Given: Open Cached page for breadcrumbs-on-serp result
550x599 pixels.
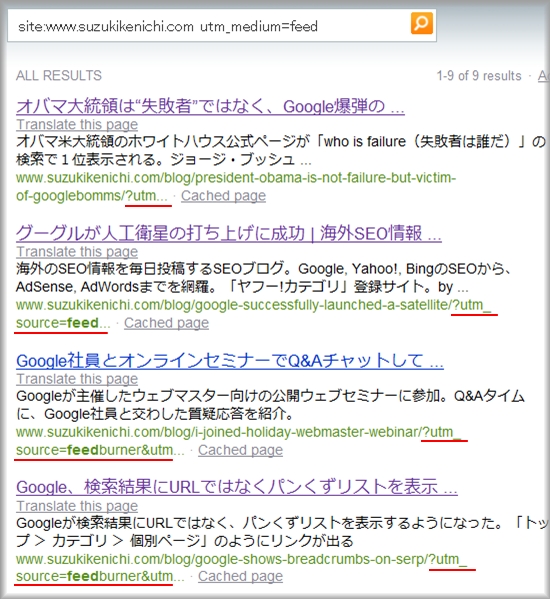Looking at the screenshot, I should (240, 576).
